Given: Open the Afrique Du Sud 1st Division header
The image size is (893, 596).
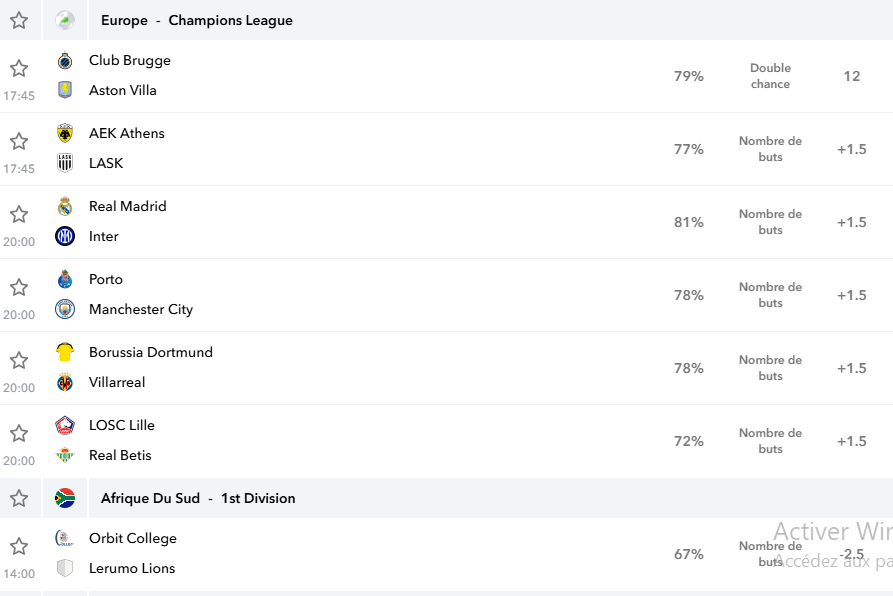Looking at the screenshot, I should click(198, 498).
